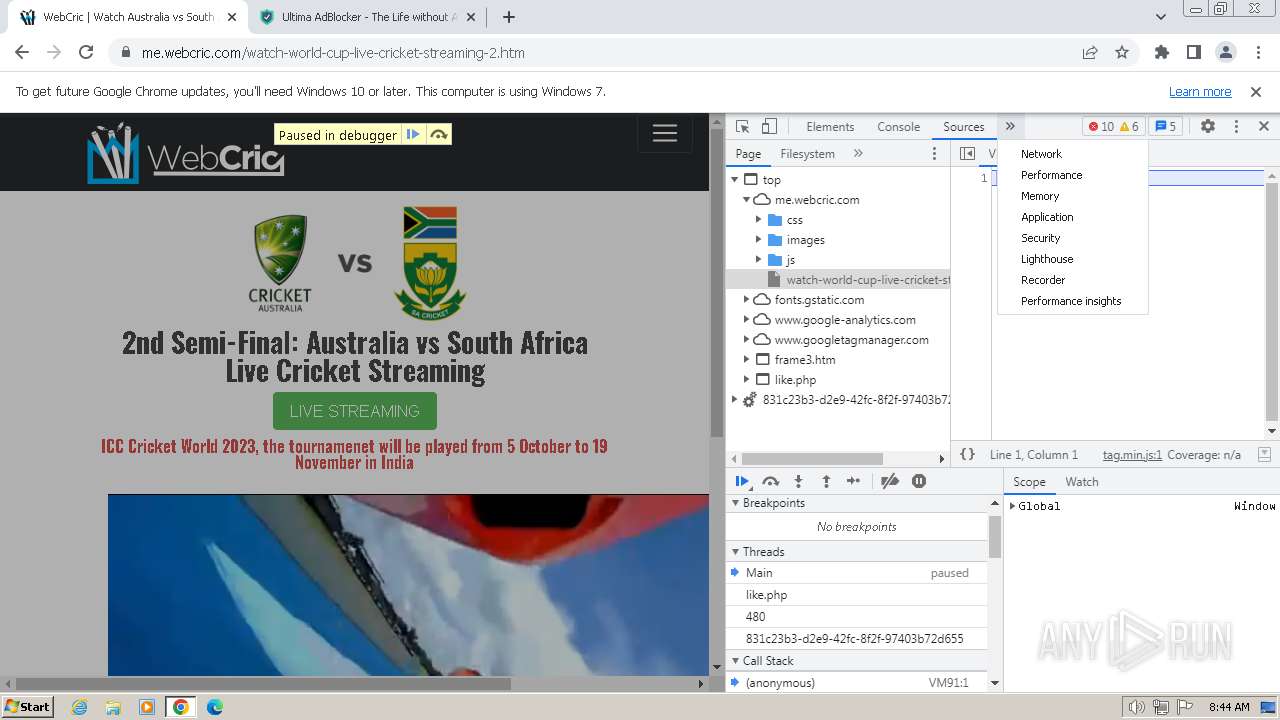Viewport: 1280px width, 720px height.
Task: Collapse the Threads section
Action: (x=736, y=552)
